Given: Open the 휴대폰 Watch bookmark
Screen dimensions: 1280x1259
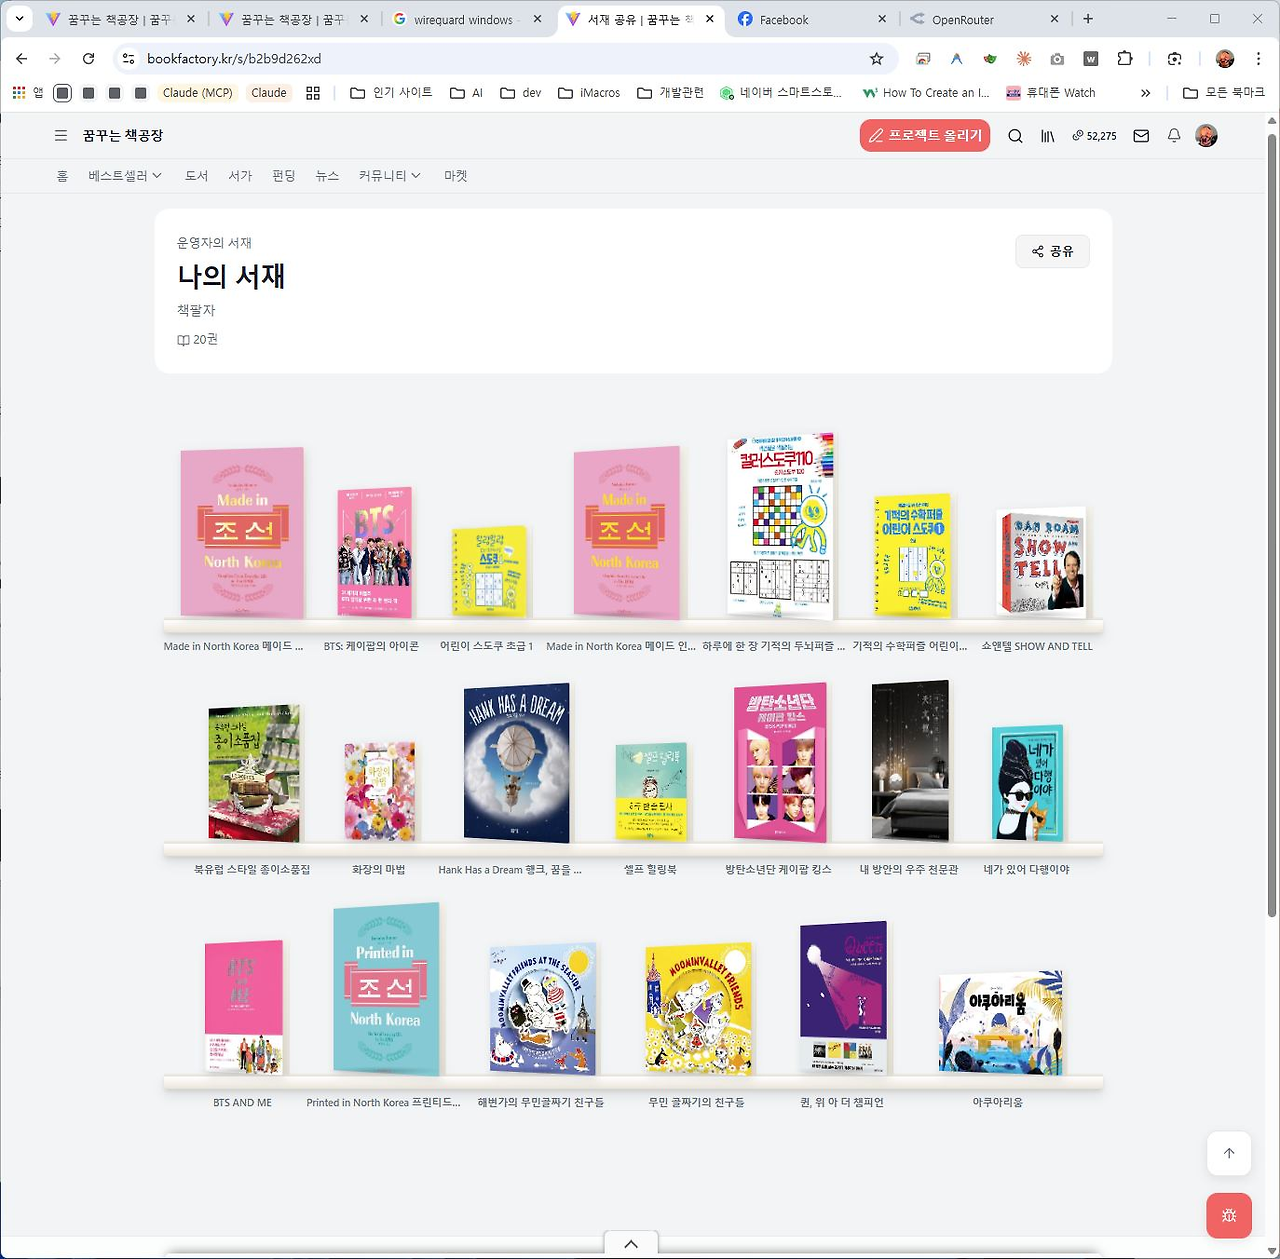Looking at the screenshot, I should pos(1051,93).
